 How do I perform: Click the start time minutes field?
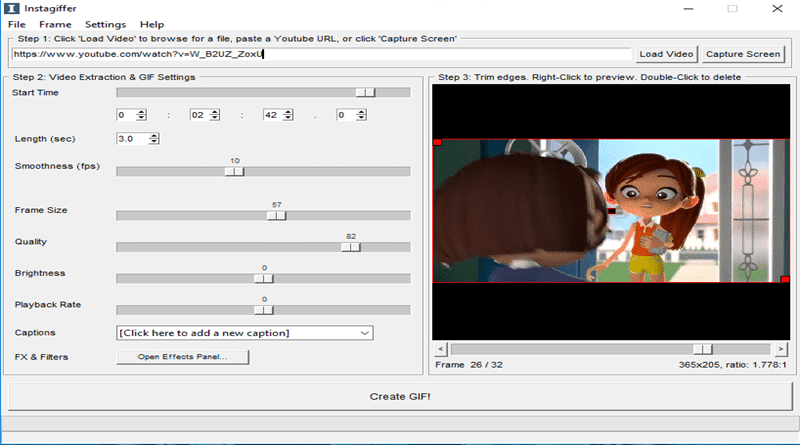point(199,115)
